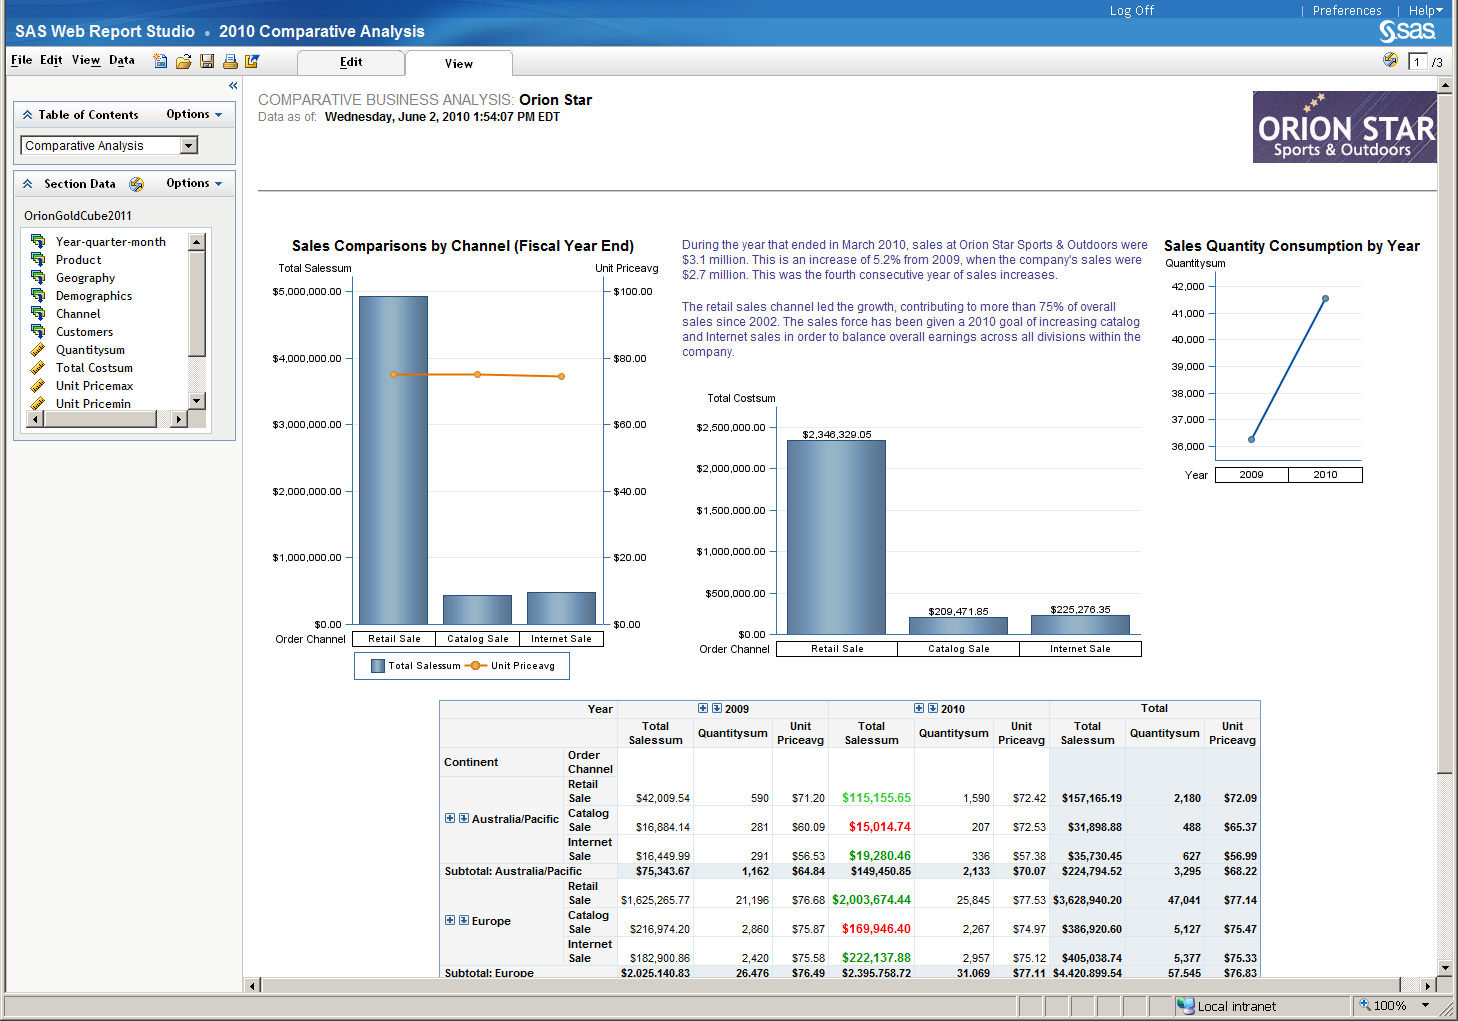Screen dimensions: 1458x1021
Task: Switch to the View tab
Action: click(x=459, y=63)
